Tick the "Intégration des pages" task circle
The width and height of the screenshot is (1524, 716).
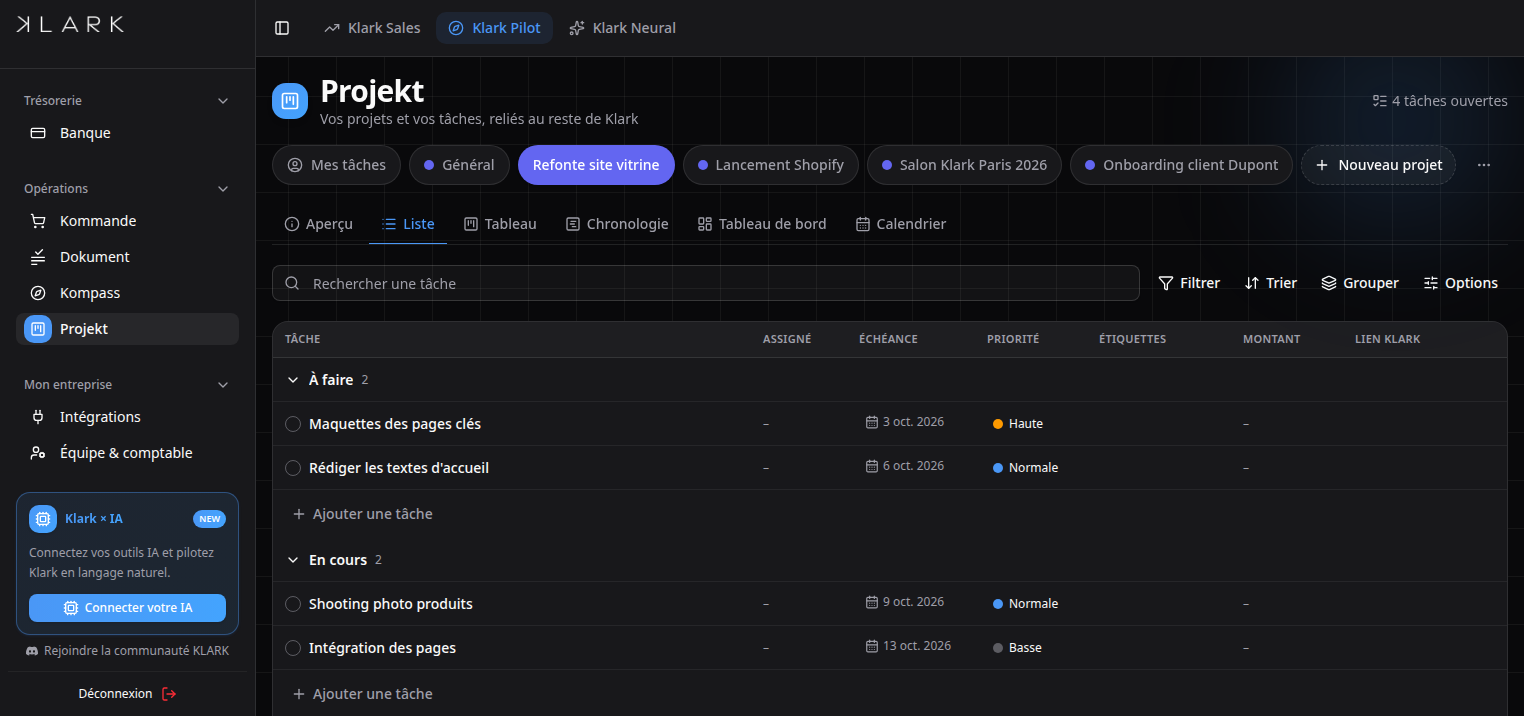(293, 648)
